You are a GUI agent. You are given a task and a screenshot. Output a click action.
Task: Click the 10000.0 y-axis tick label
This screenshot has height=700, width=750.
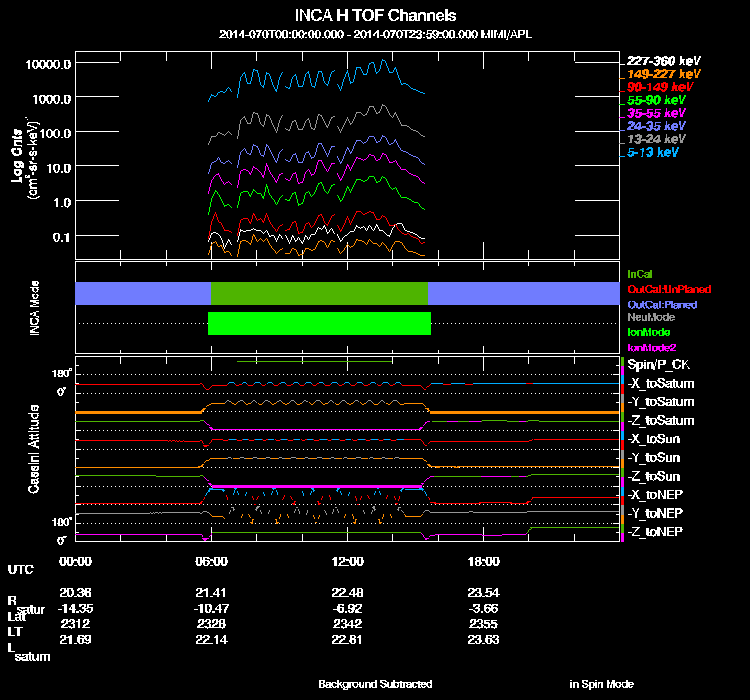pyautogui.click(x=49, y=64)
